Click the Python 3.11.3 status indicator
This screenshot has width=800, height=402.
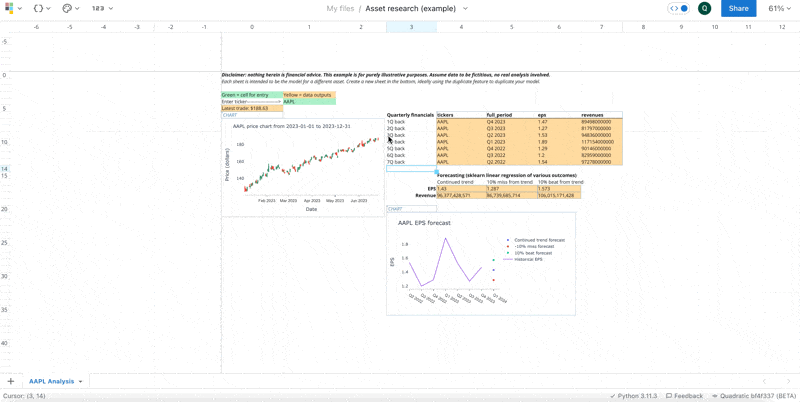[x=634, y=396]
